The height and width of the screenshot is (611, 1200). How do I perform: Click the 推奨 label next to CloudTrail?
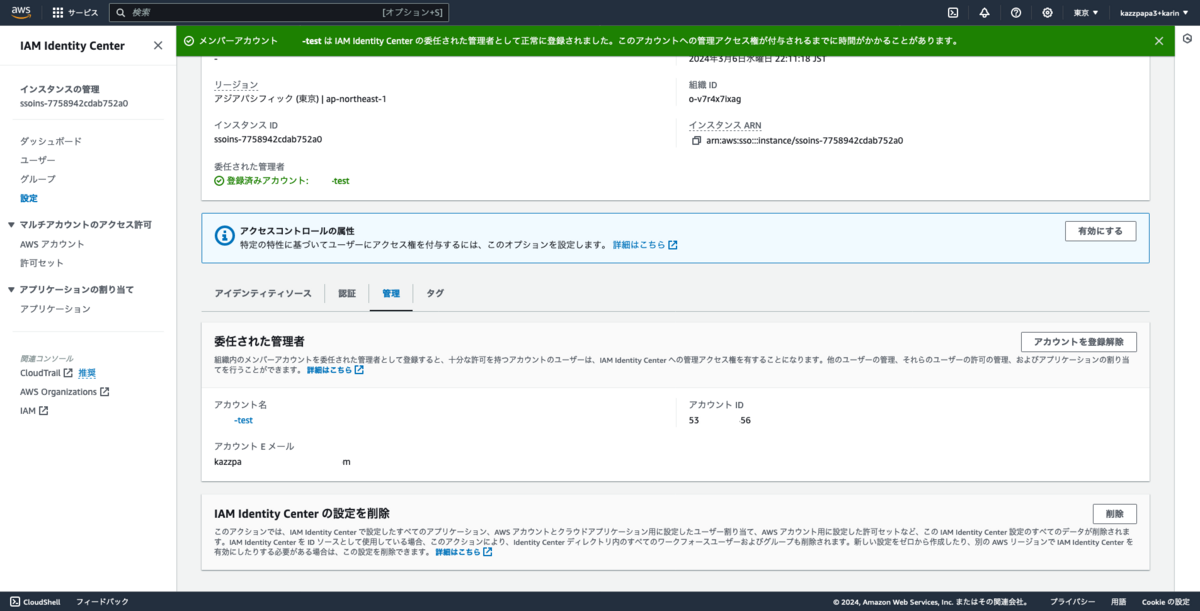point(87,373)
